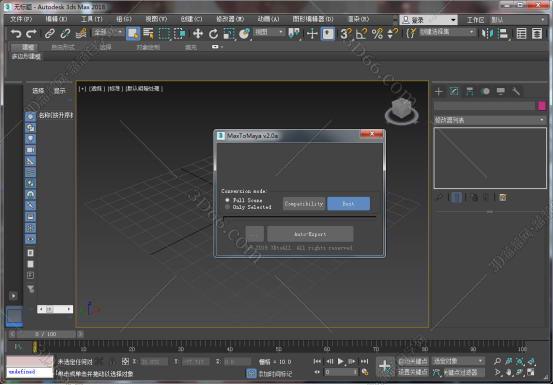Select the Unlink Selection chain icon
The width and height of the screenshot is (553, 385).
(65, 34)
